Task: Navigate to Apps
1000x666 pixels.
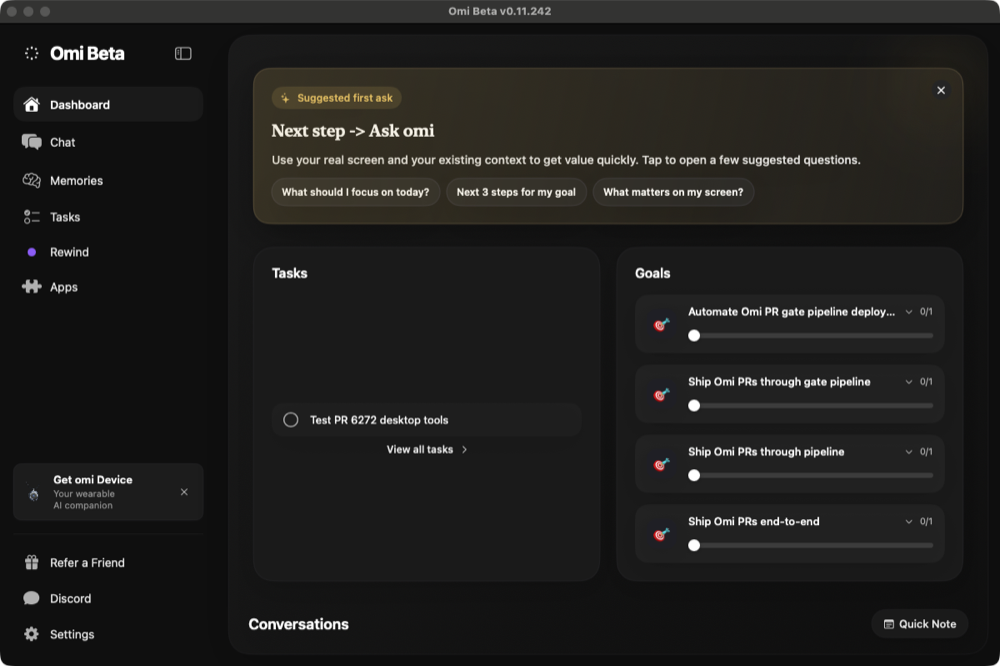Action: (108, 287)
